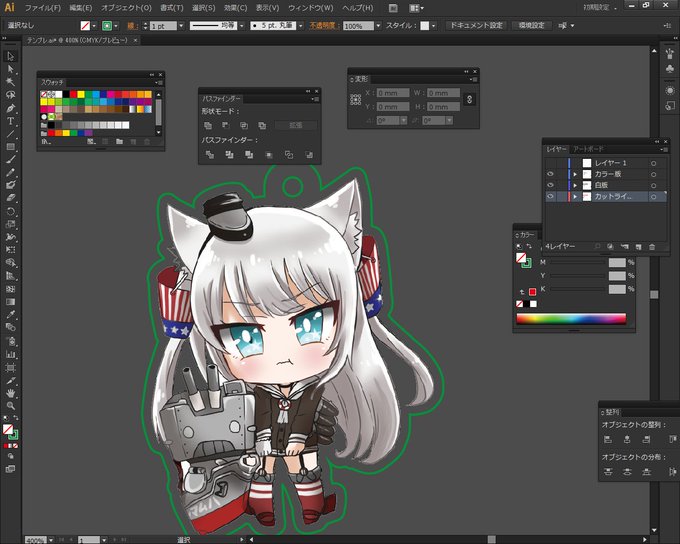Open Layers panel options menu
Image resolution: width=680 pixels, height=544 pixels.
pos(664,149)
